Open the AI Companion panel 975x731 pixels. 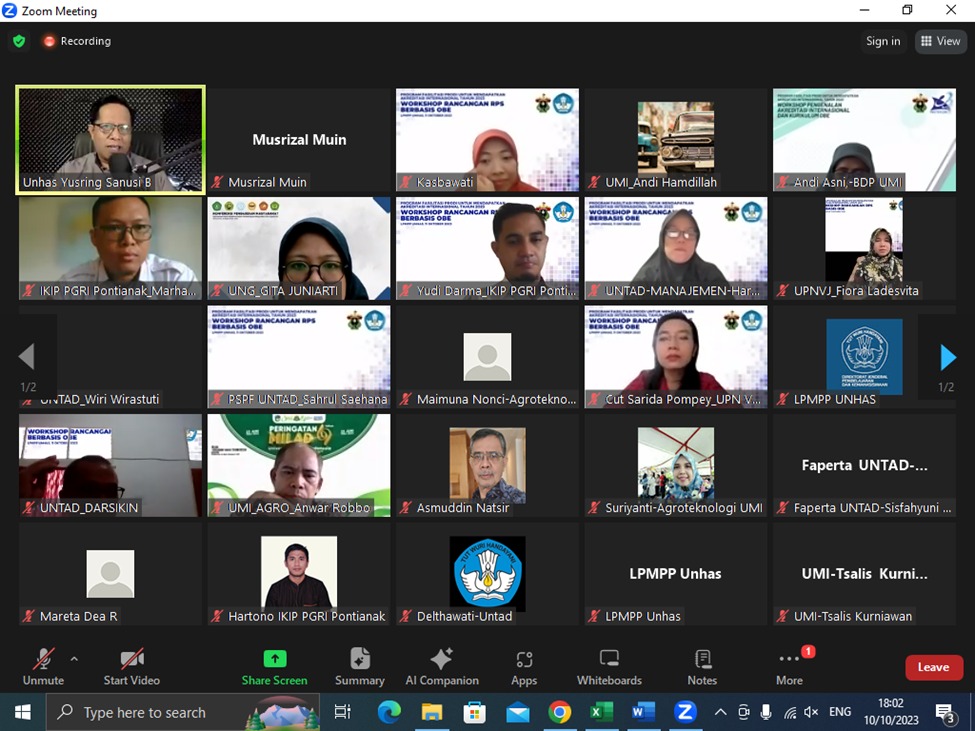pos(441,667)
